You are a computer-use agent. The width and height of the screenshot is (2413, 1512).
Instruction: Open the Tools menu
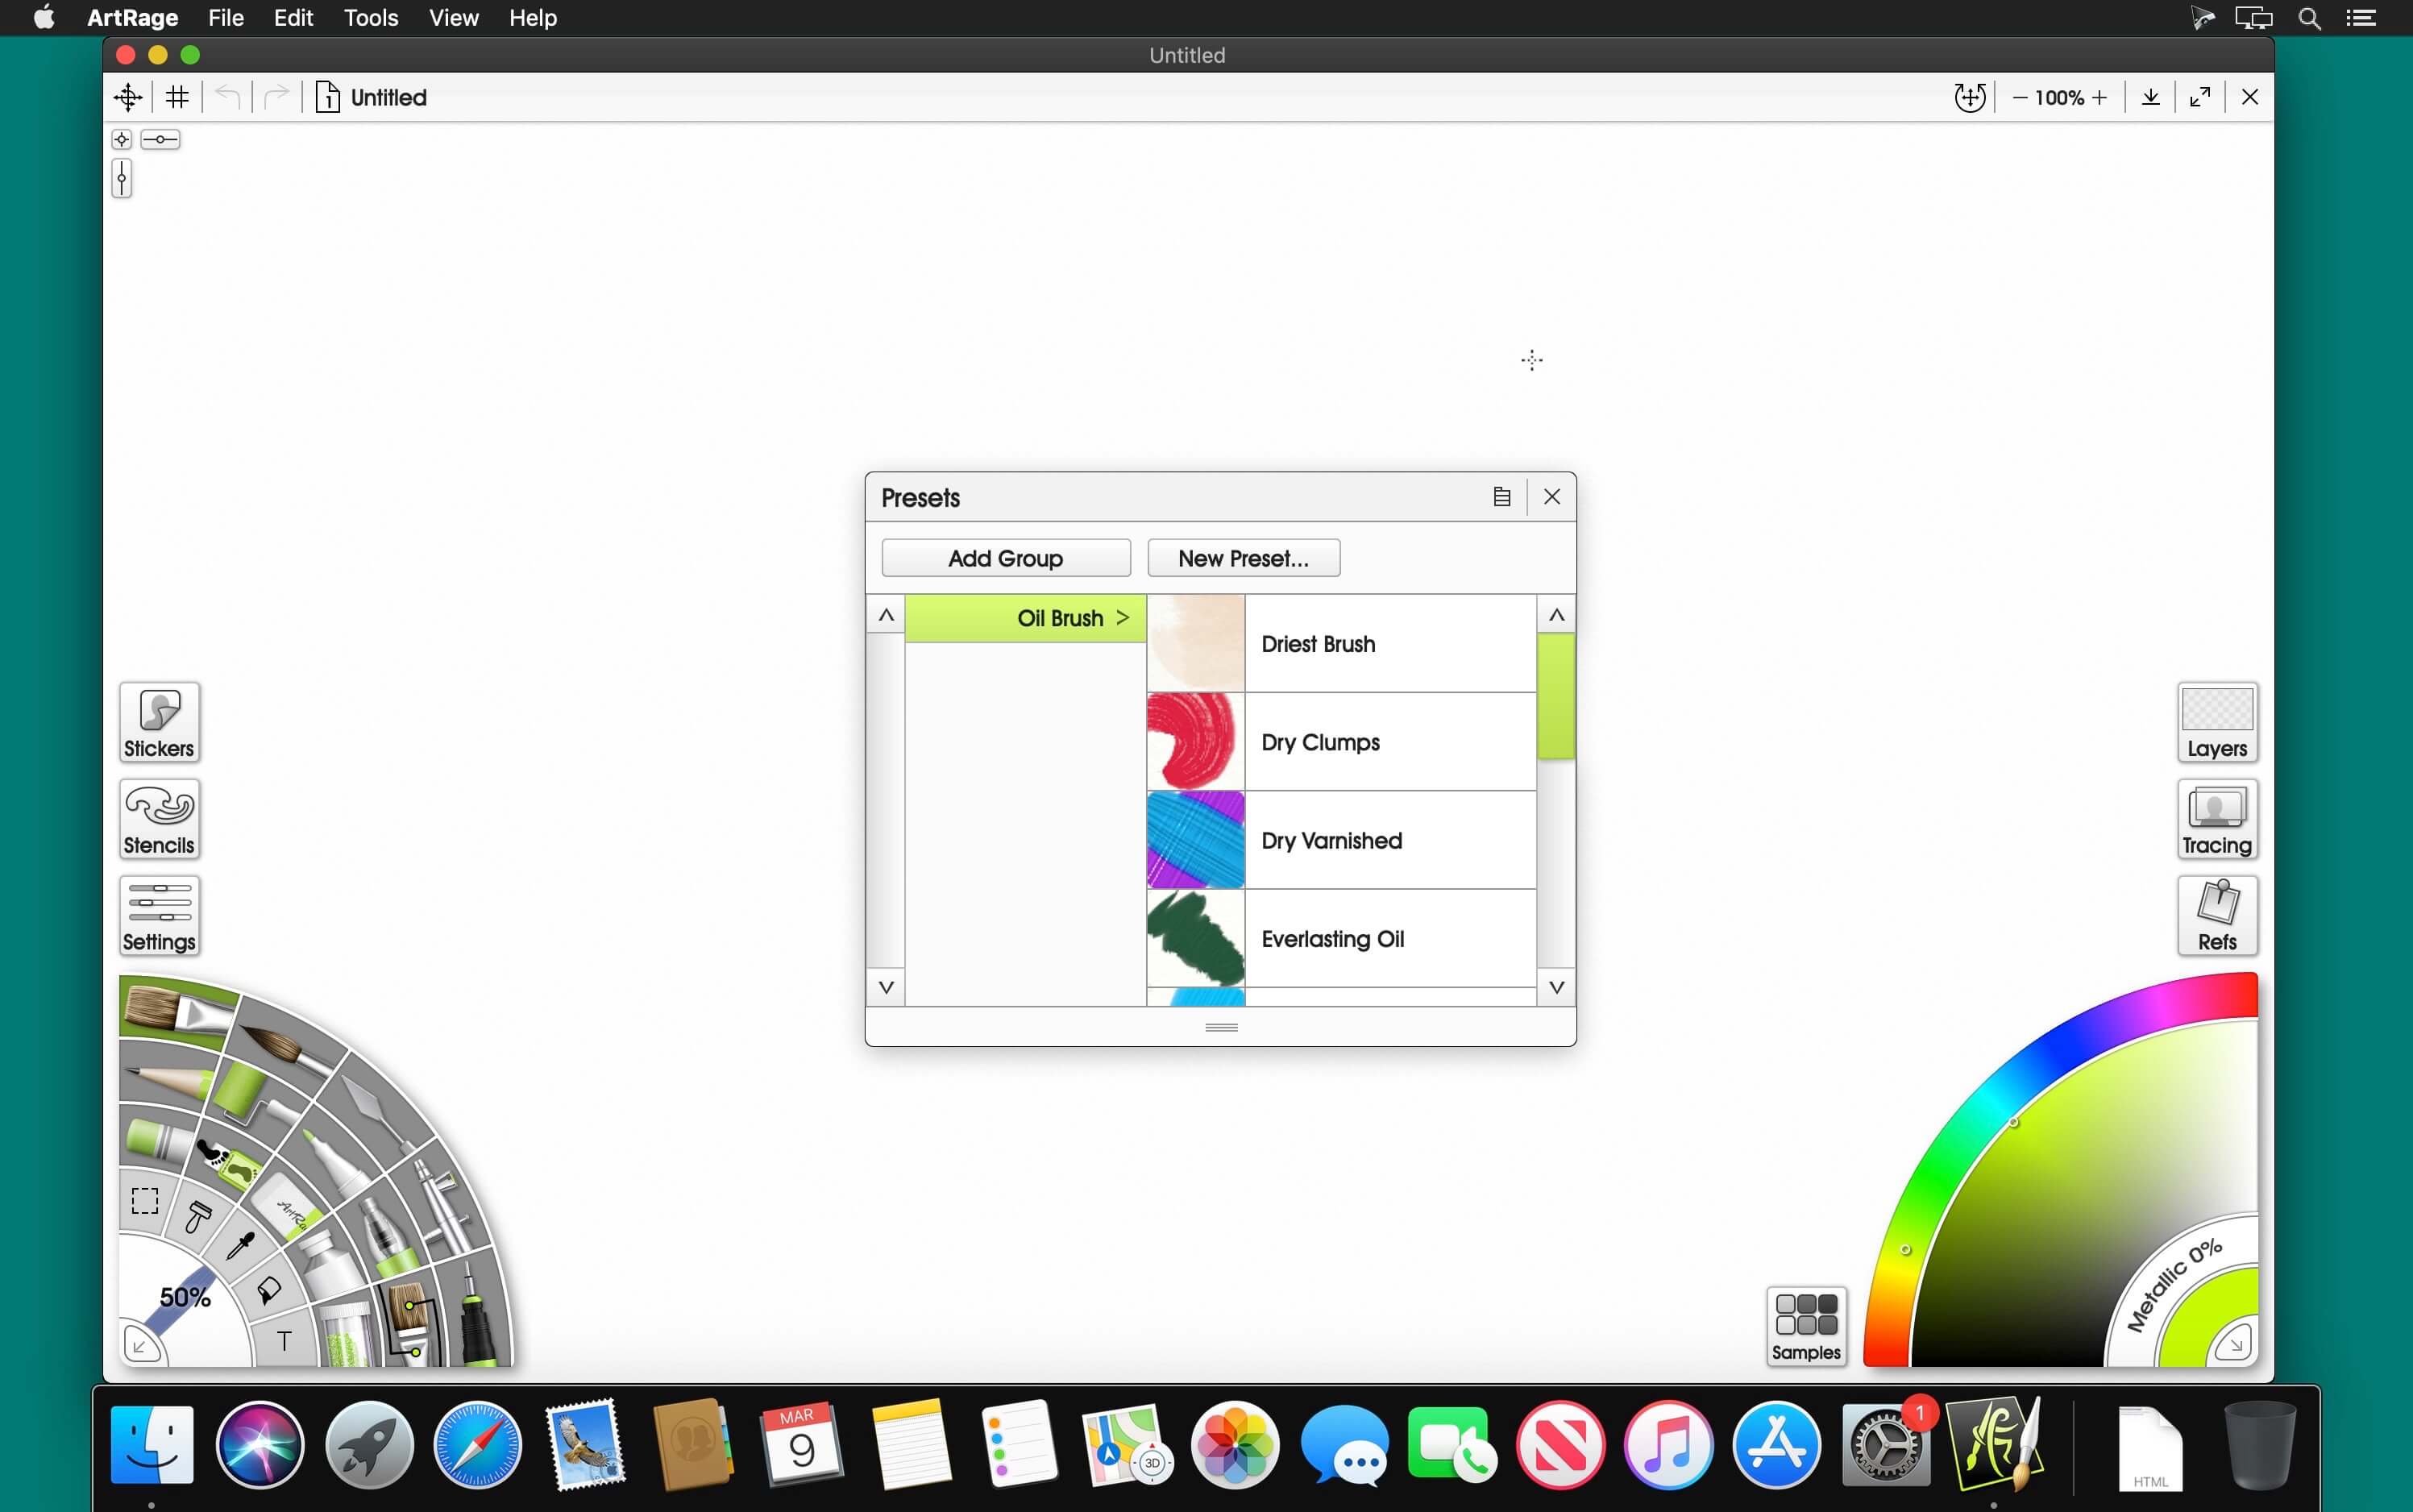click(371, 18)
